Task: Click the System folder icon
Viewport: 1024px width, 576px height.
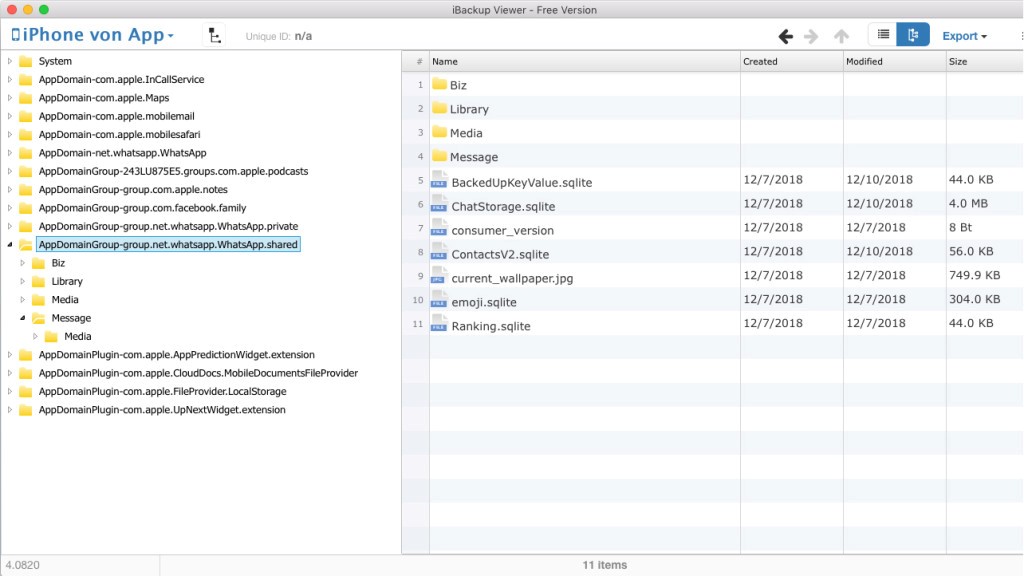Action: click(x=26, y=61)
